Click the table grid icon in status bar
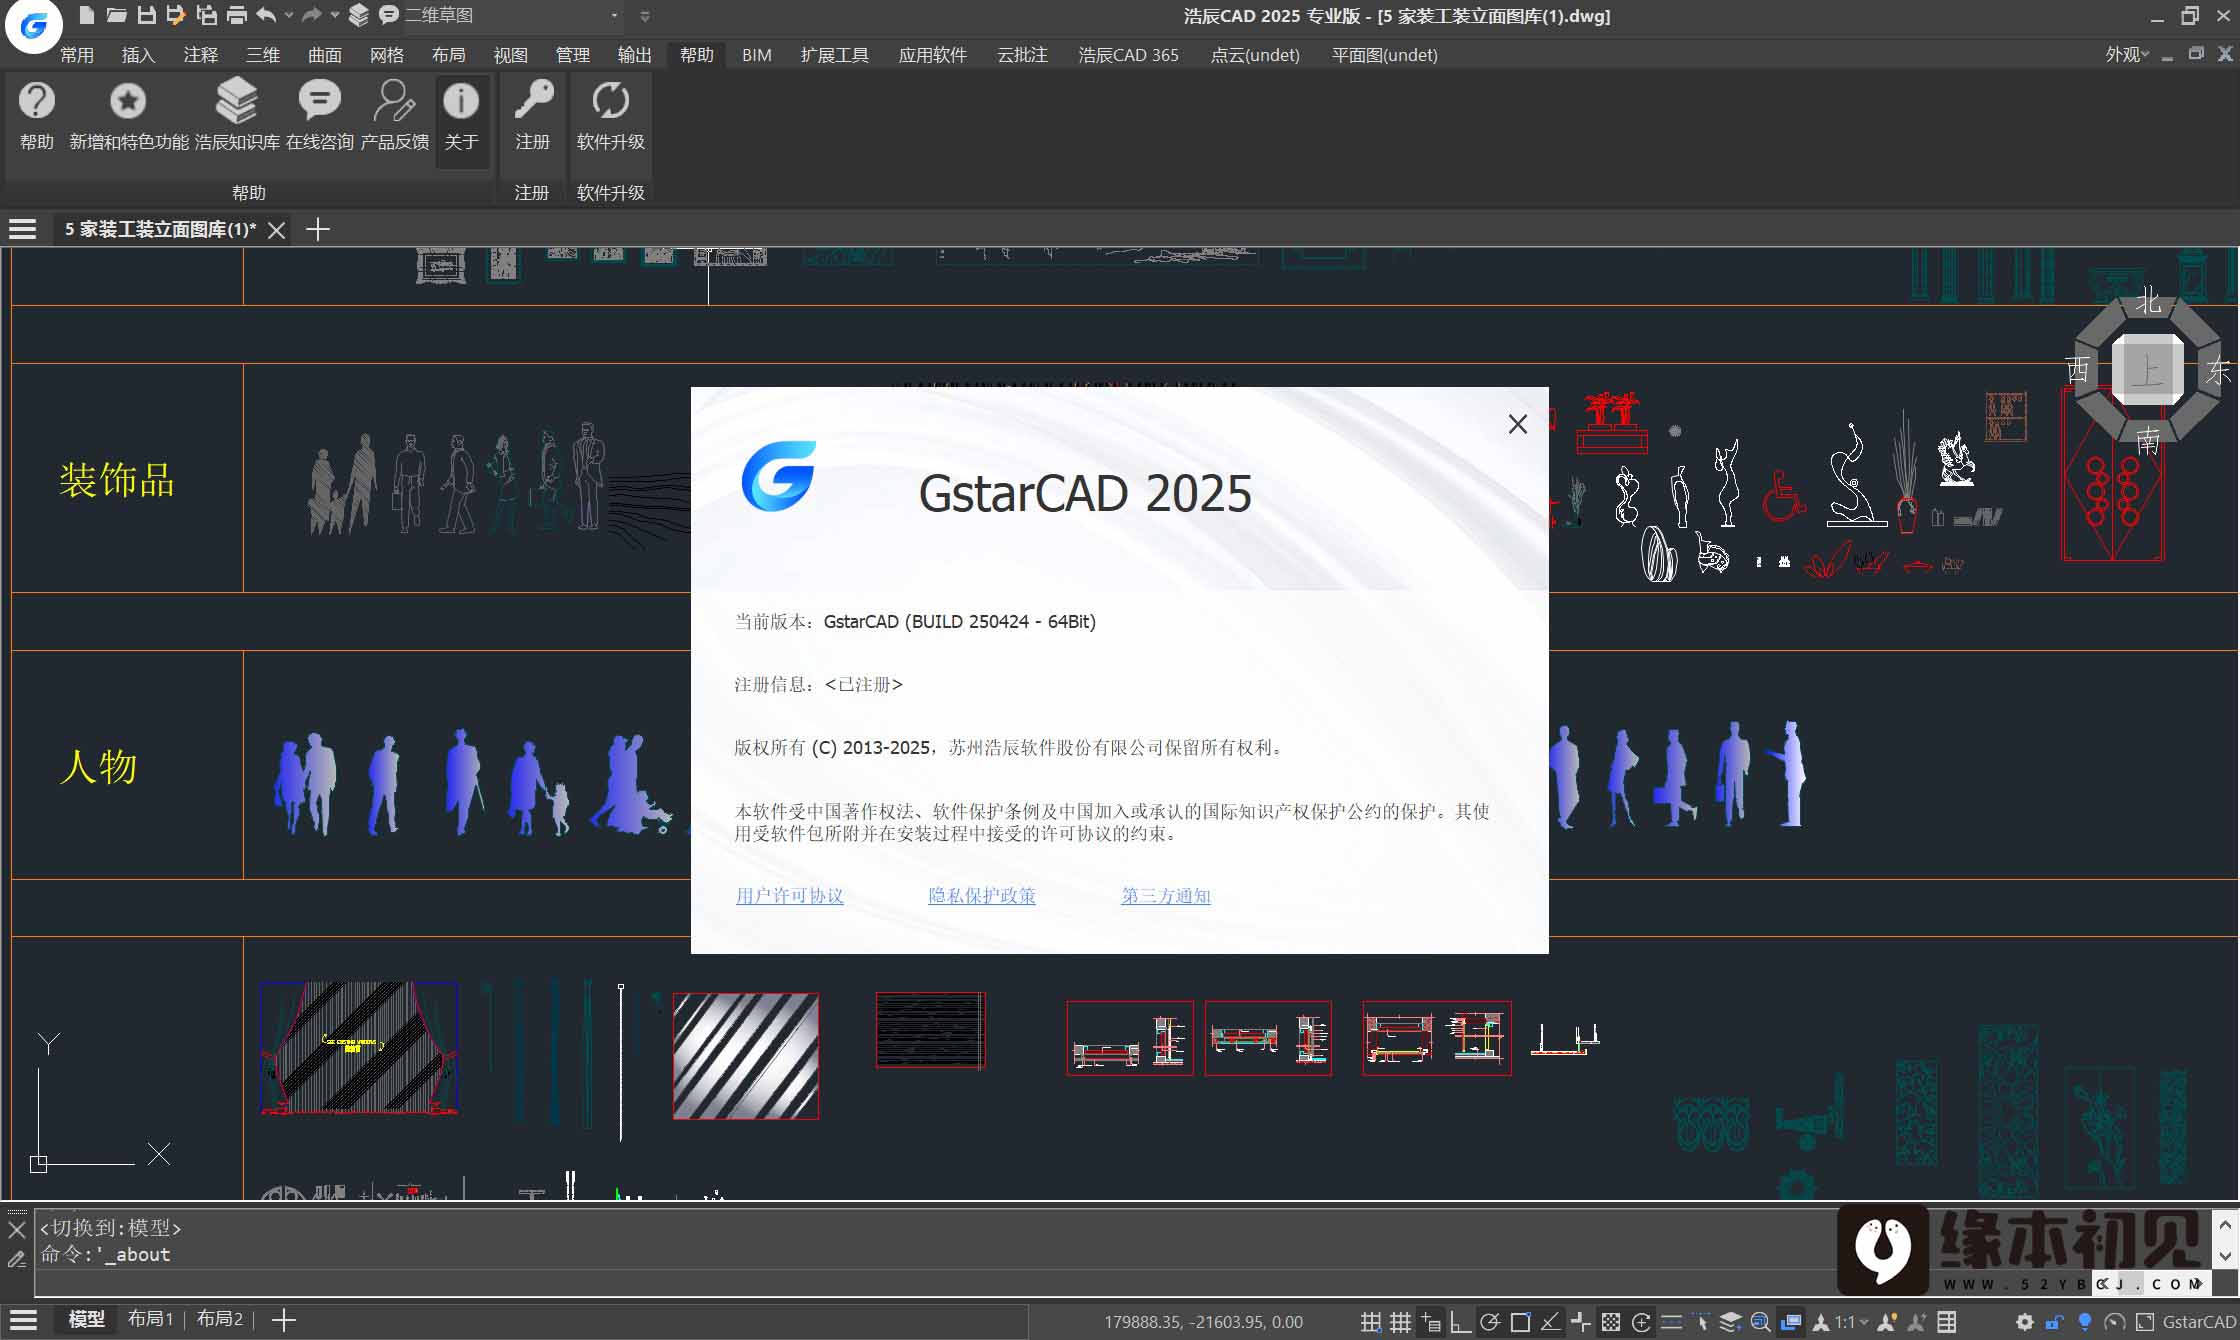This screenshot has height=1340, width=2240. (1946, 1322)
